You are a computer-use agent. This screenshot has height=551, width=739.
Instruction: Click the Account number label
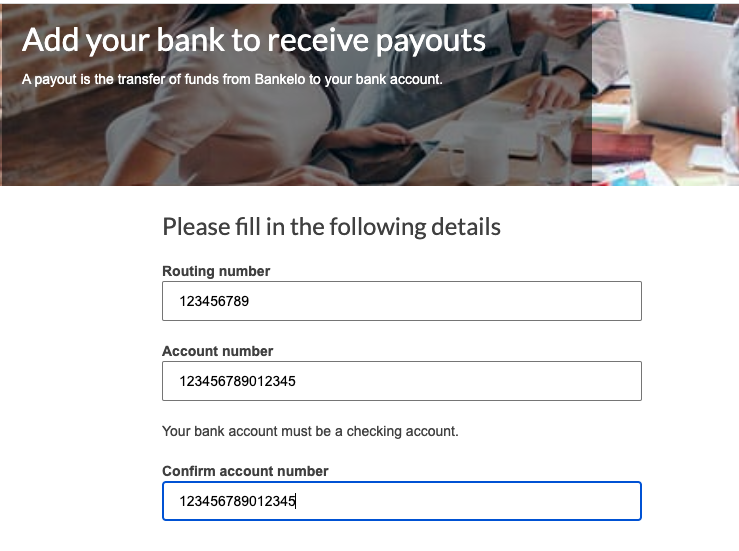coord(217,351)
